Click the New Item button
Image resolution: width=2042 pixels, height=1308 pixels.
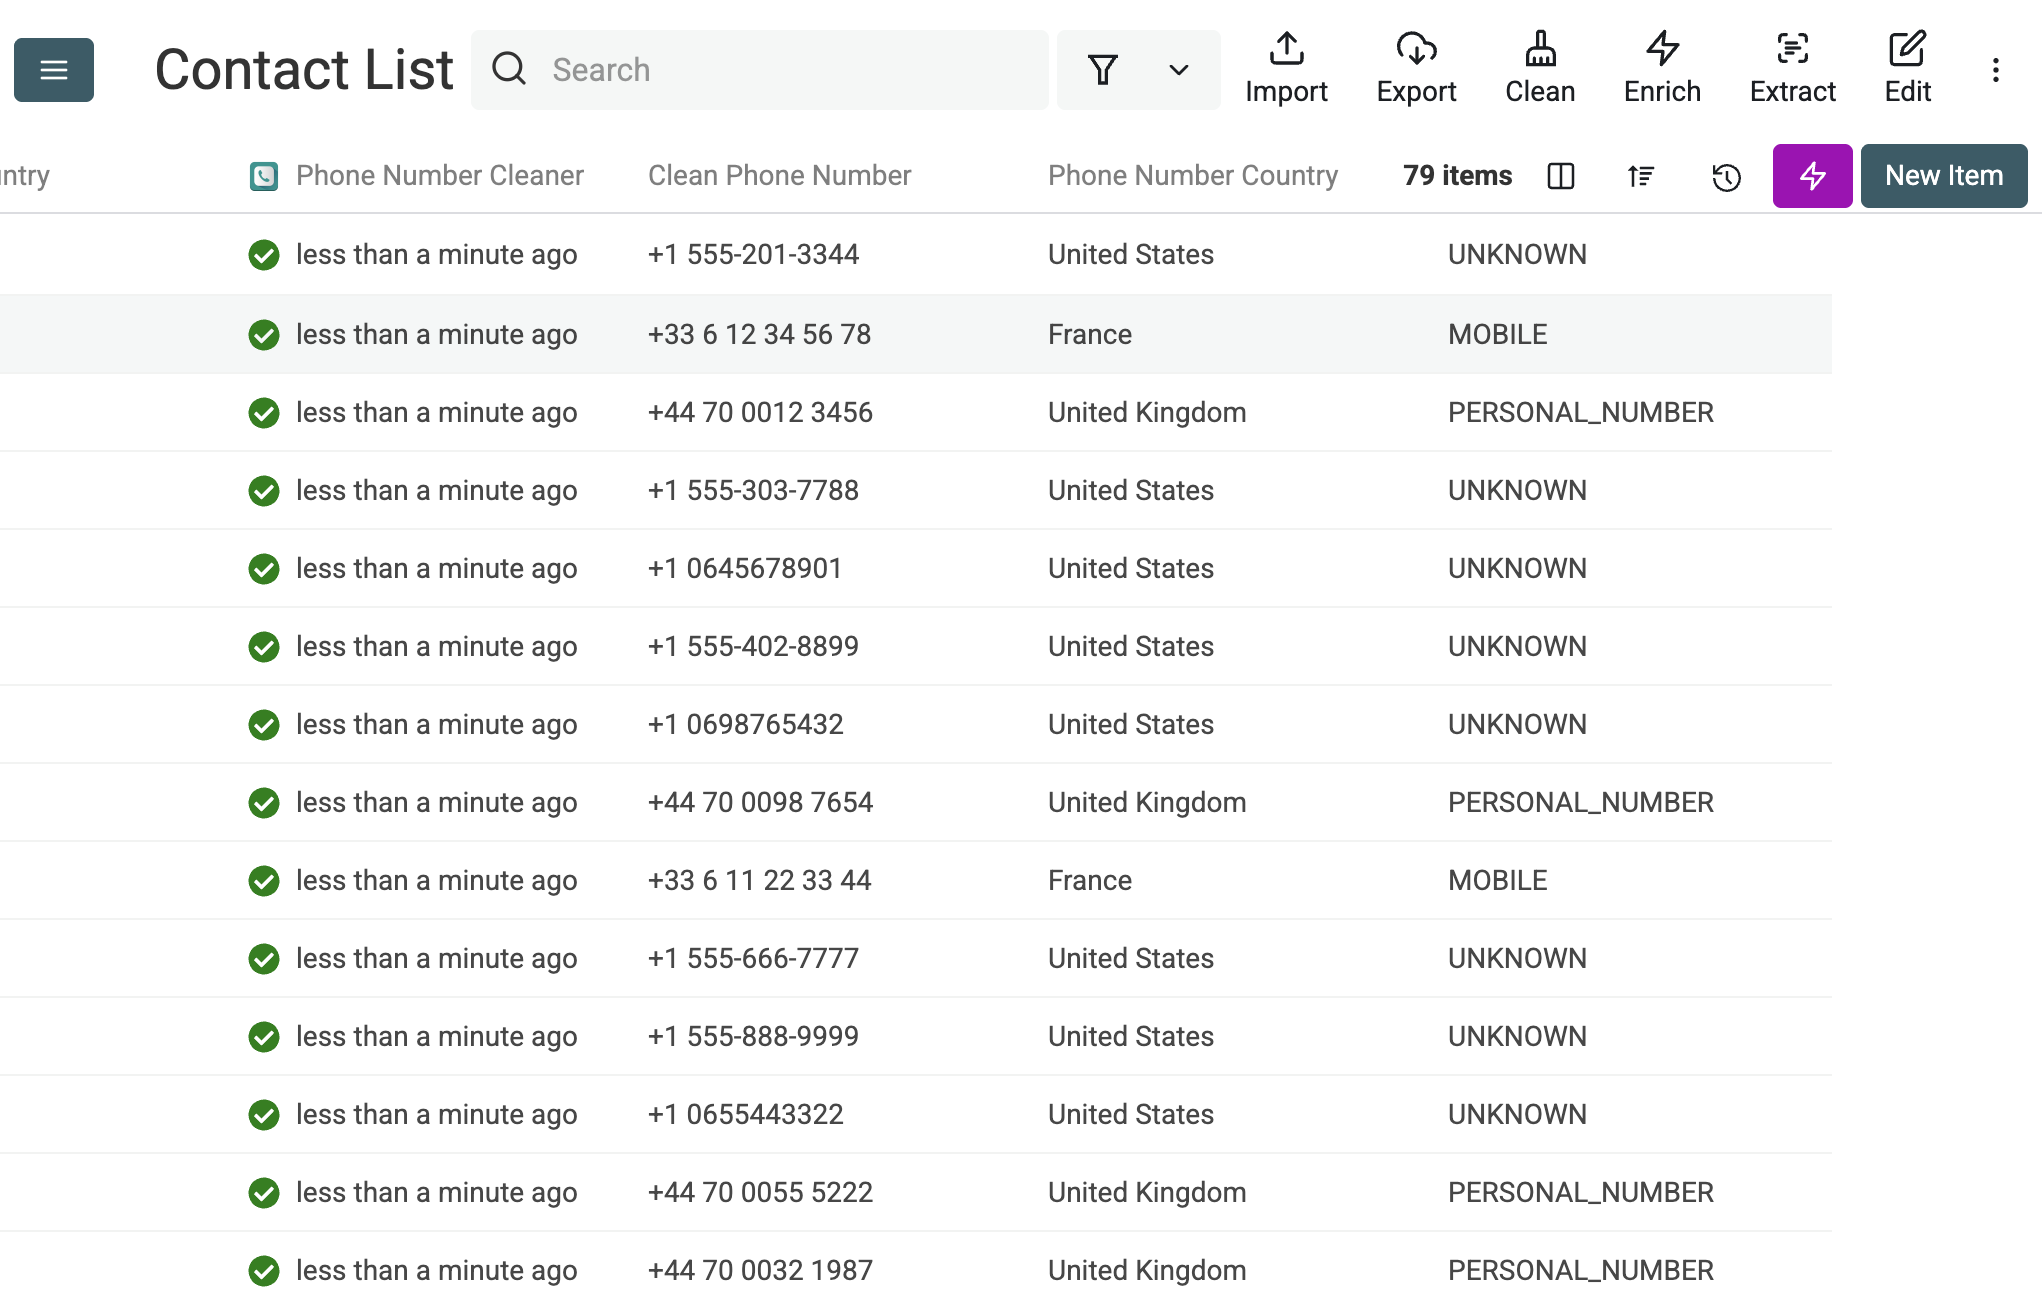tap(1943, 176)
